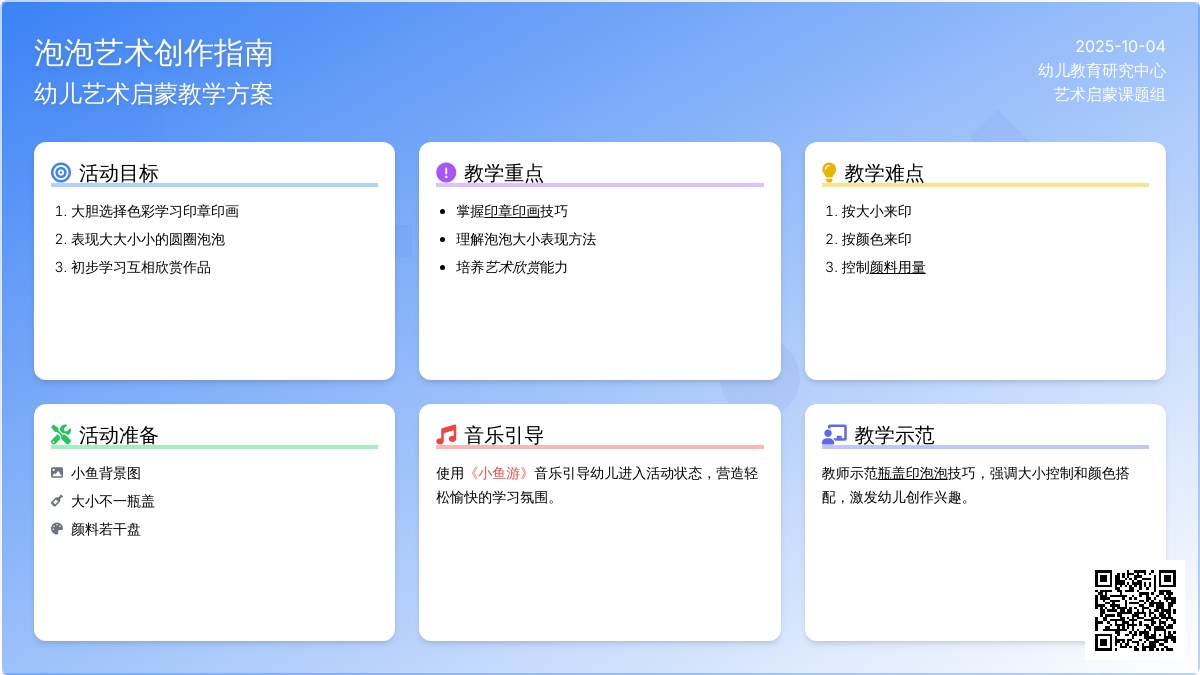Click the green tools icon beside 活动准备
The image size is (1200, 675).
[61, 435]
